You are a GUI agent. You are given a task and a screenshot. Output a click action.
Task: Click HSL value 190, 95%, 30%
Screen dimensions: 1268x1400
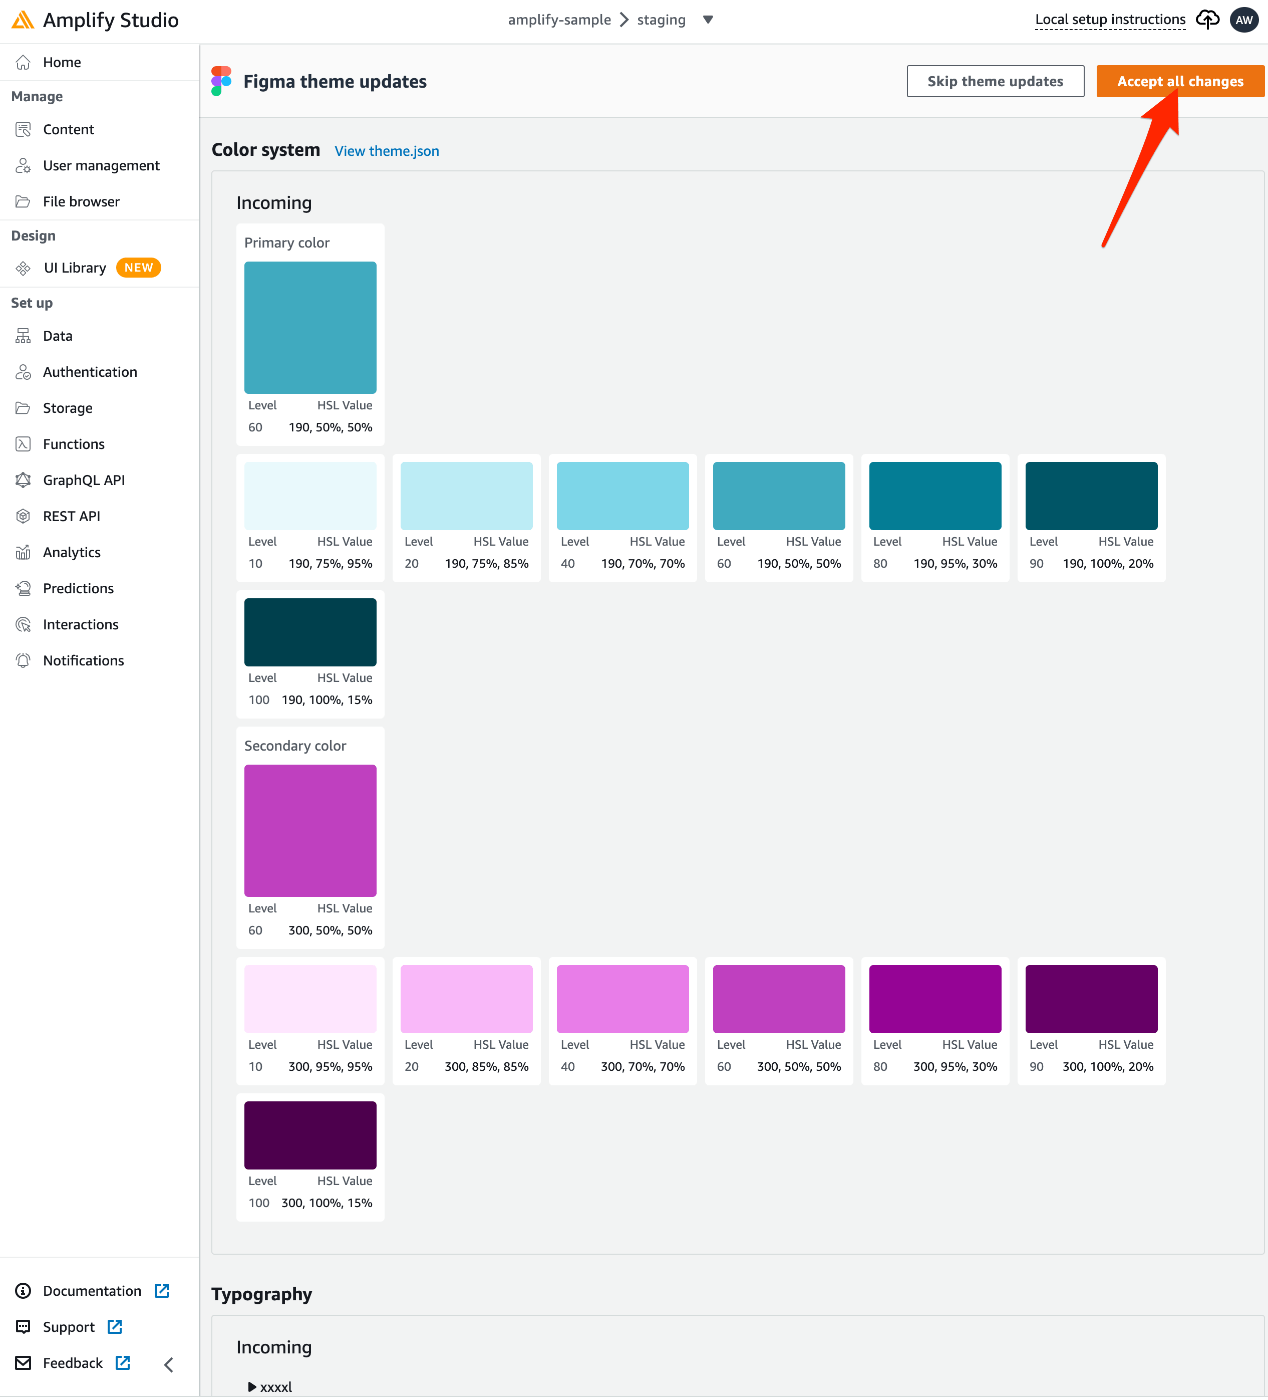[x=956, y=564]
